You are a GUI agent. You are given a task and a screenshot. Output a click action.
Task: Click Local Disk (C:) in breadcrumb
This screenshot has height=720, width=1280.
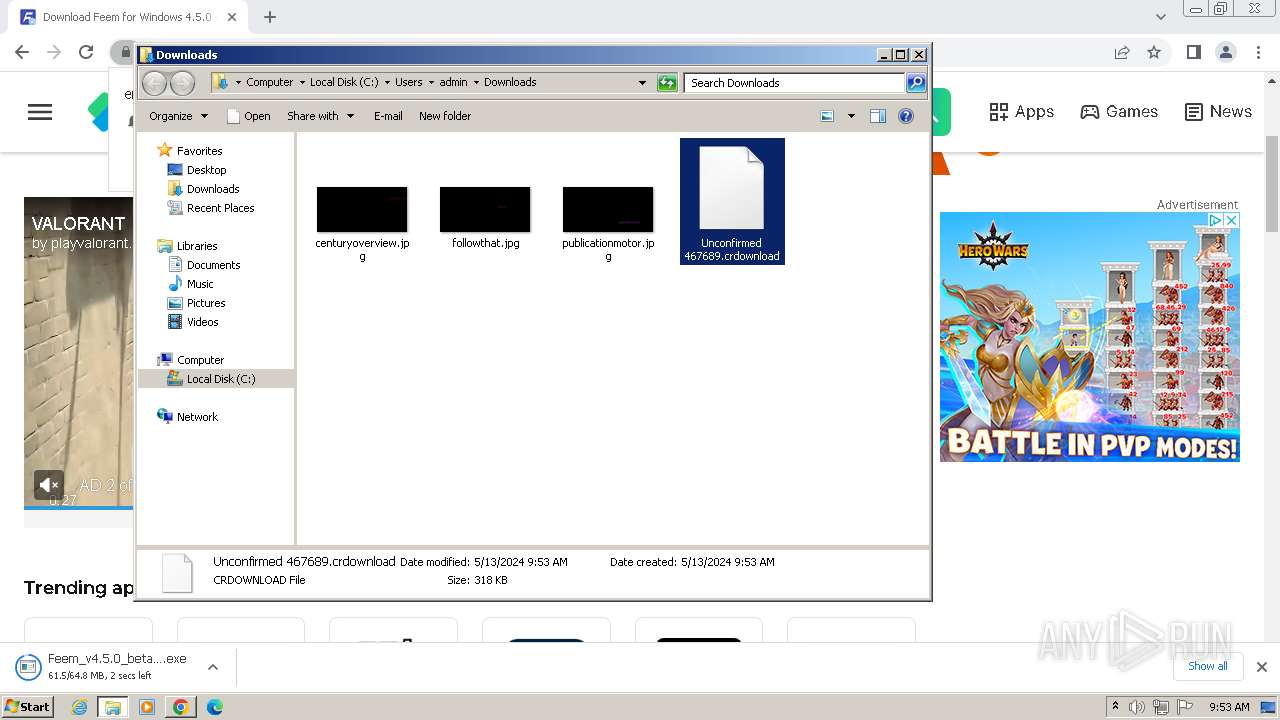(344, 82)
